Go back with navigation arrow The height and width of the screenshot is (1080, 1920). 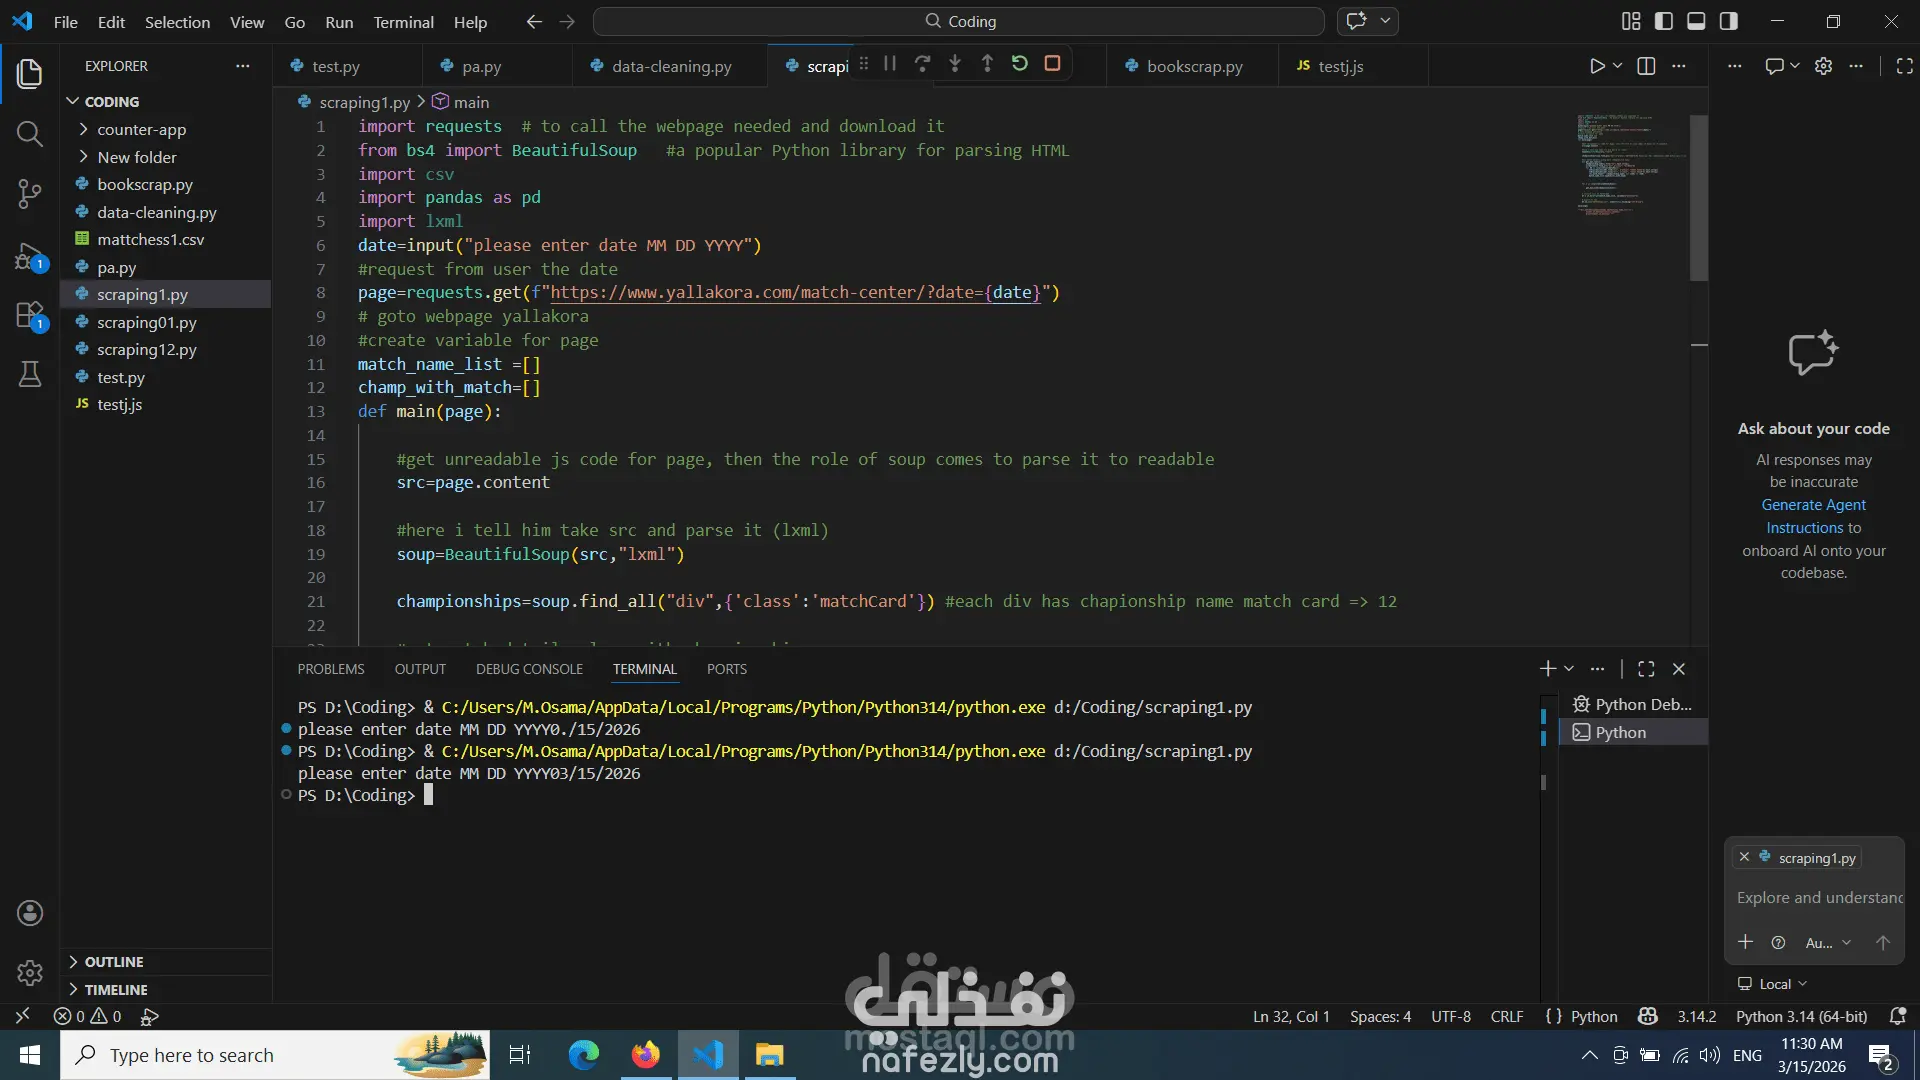534,21
